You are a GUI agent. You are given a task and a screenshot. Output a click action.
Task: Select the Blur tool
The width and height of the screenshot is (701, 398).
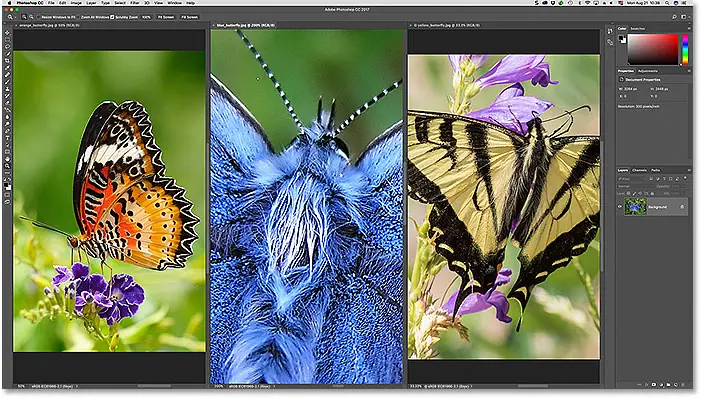8,117
